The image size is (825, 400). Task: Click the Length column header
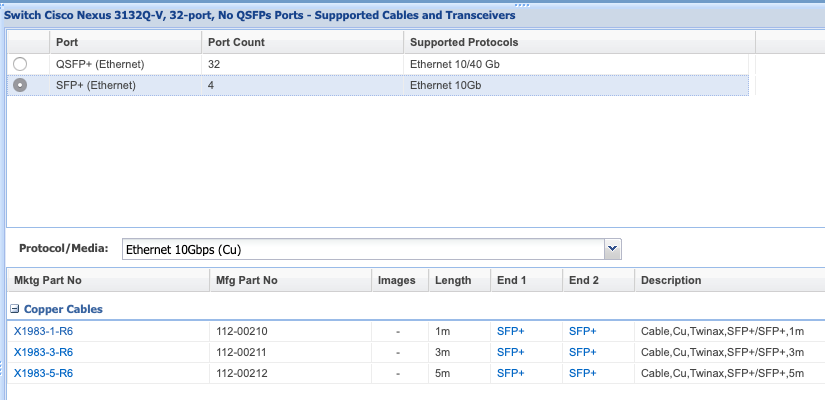click(x=453, y=280)
